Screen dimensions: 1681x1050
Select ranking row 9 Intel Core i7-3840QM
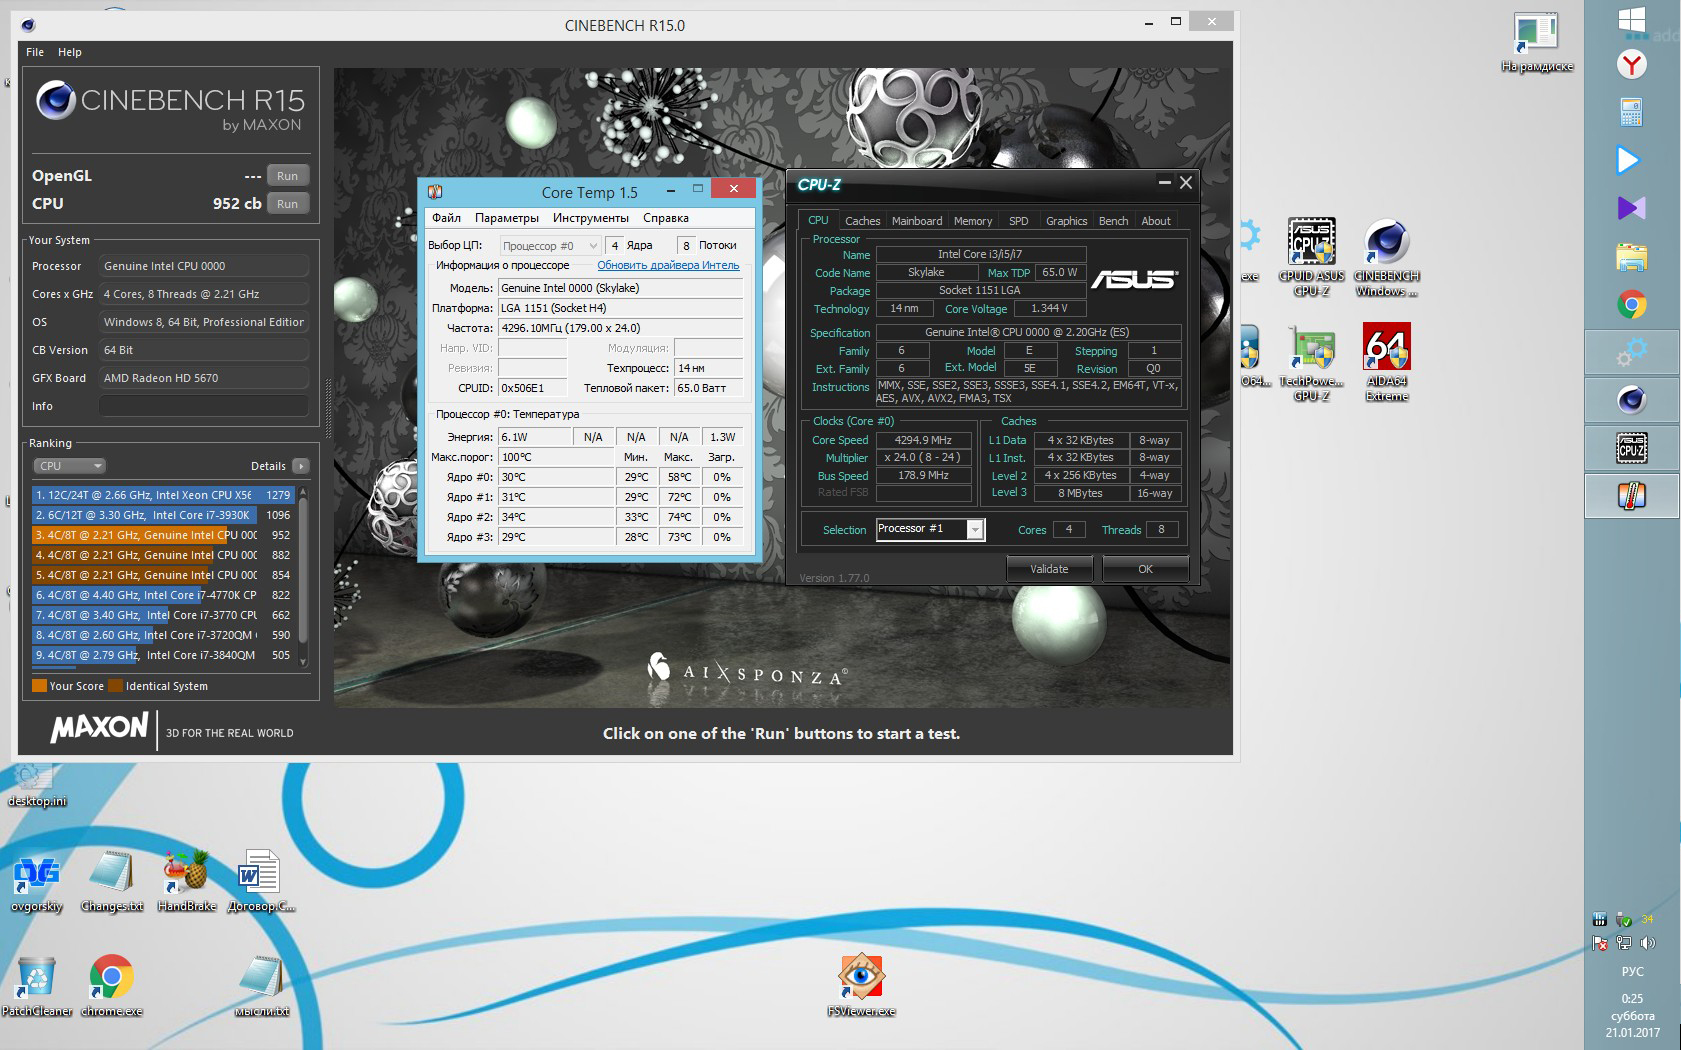pos(163,655)
